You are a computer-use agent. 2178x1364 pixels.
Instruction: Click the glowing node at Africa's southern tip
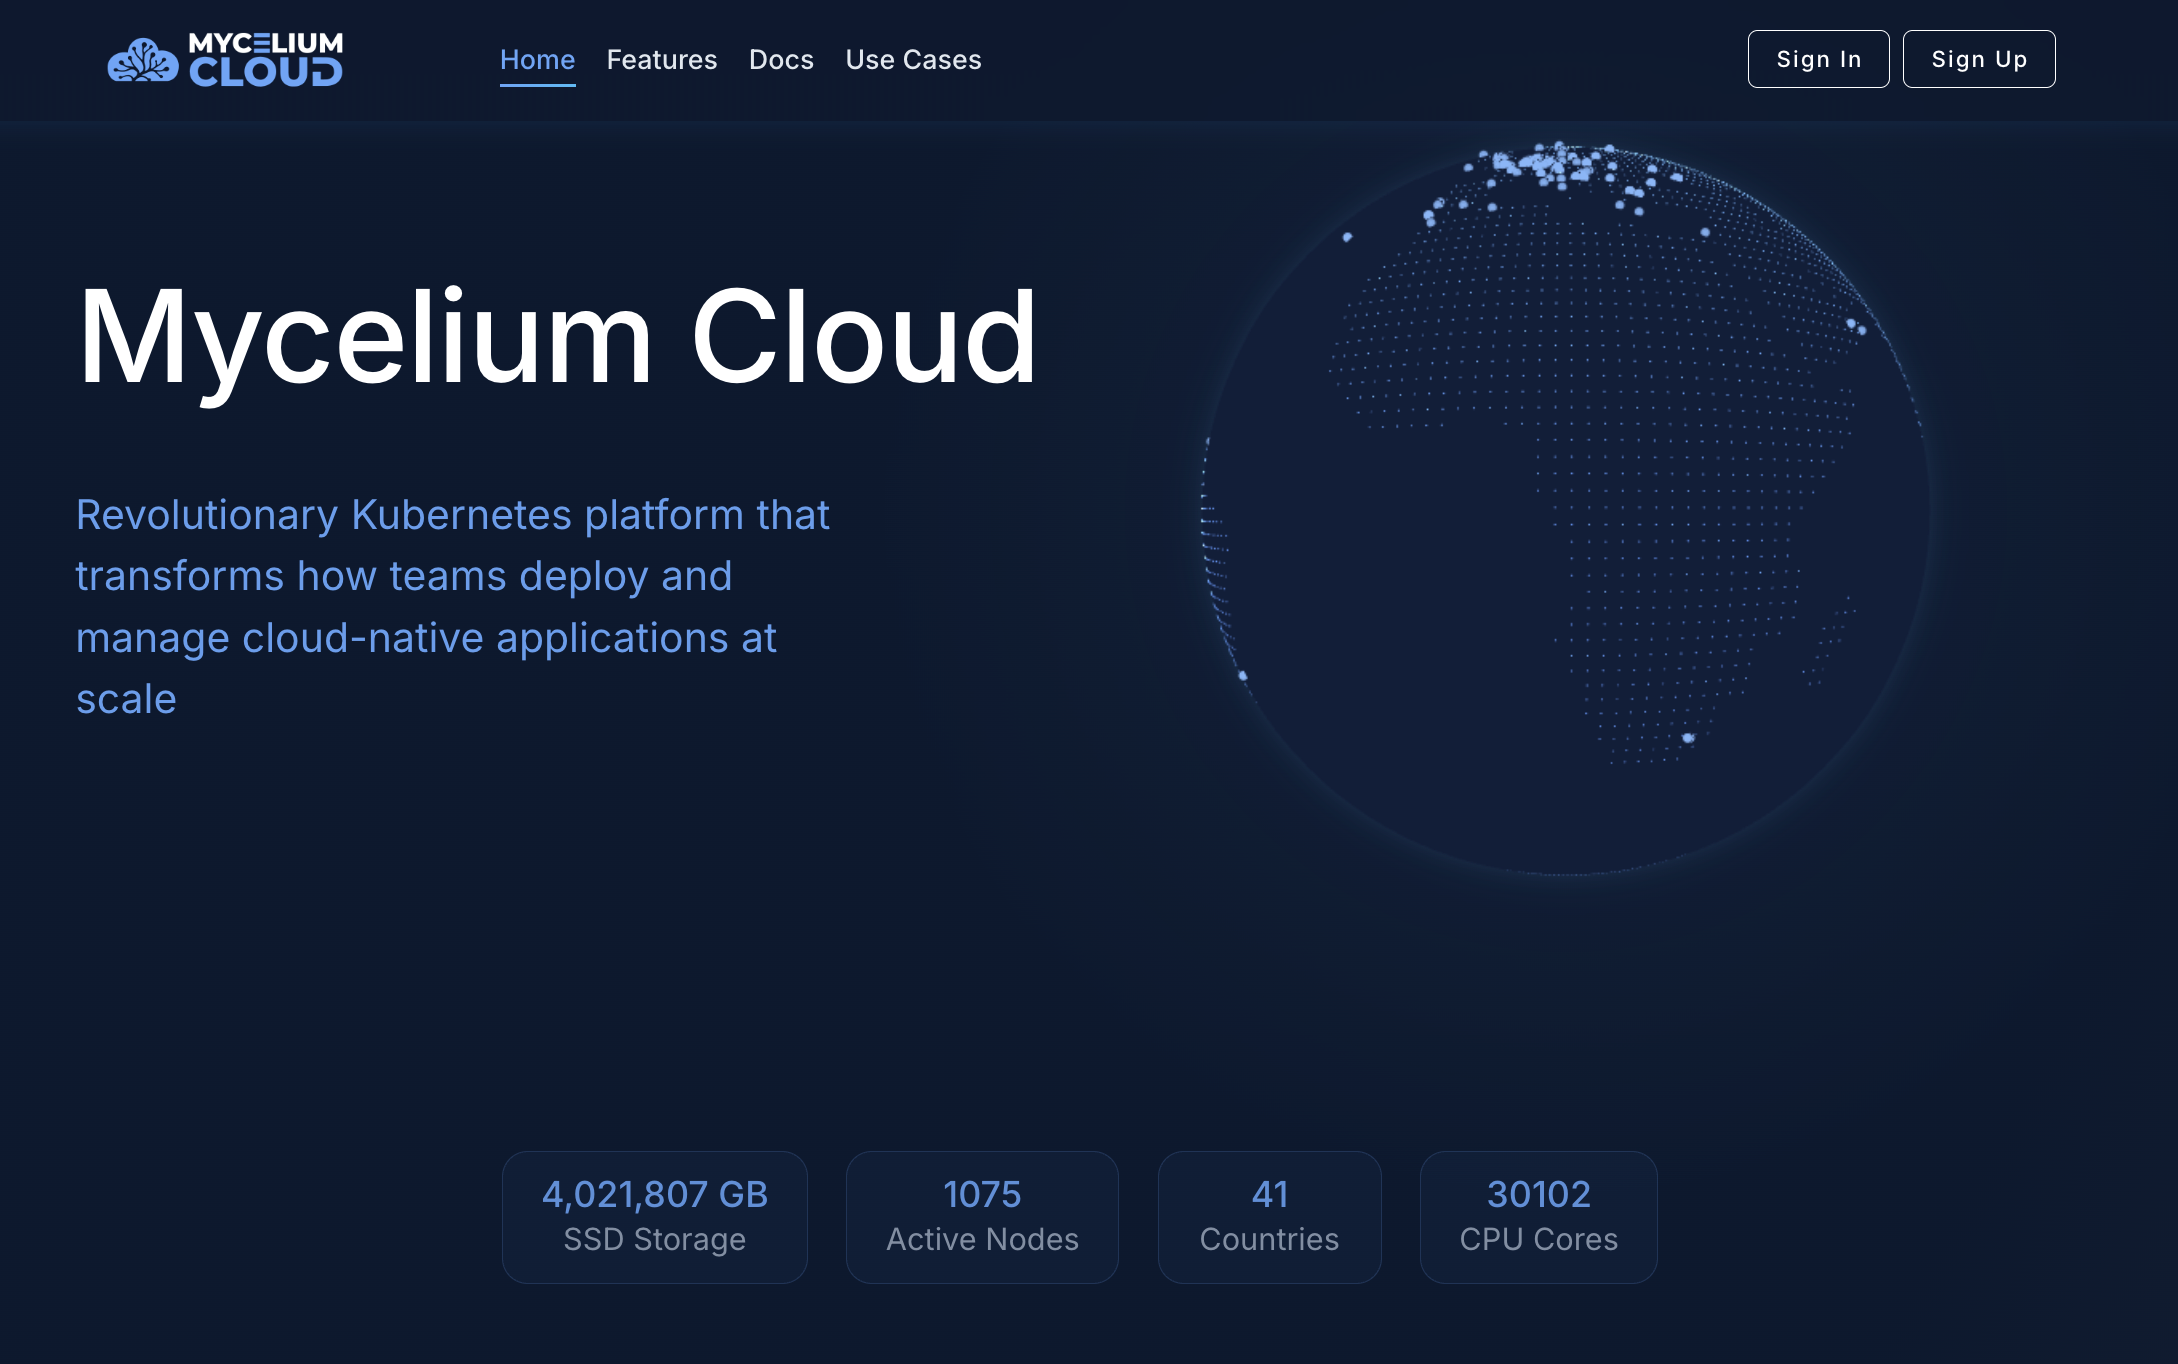pyautogui.click(x=1688, y=738)
